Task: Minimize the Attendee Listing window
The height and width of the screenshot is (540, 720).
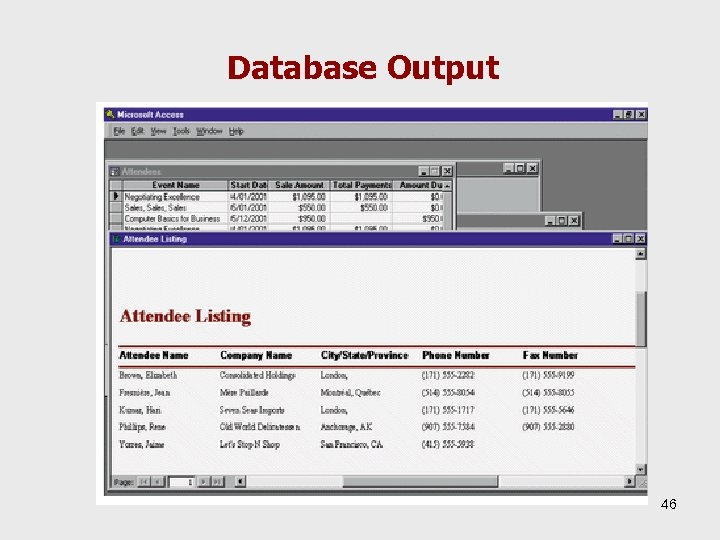Action: [x=618, y=239]
